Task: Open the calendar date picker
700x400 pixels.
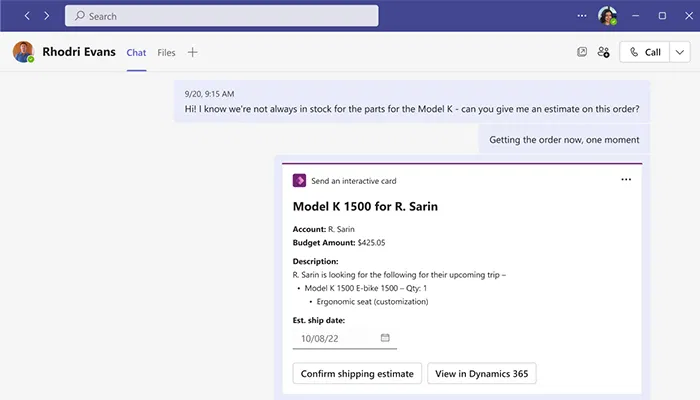Action: tap(385, 338)
